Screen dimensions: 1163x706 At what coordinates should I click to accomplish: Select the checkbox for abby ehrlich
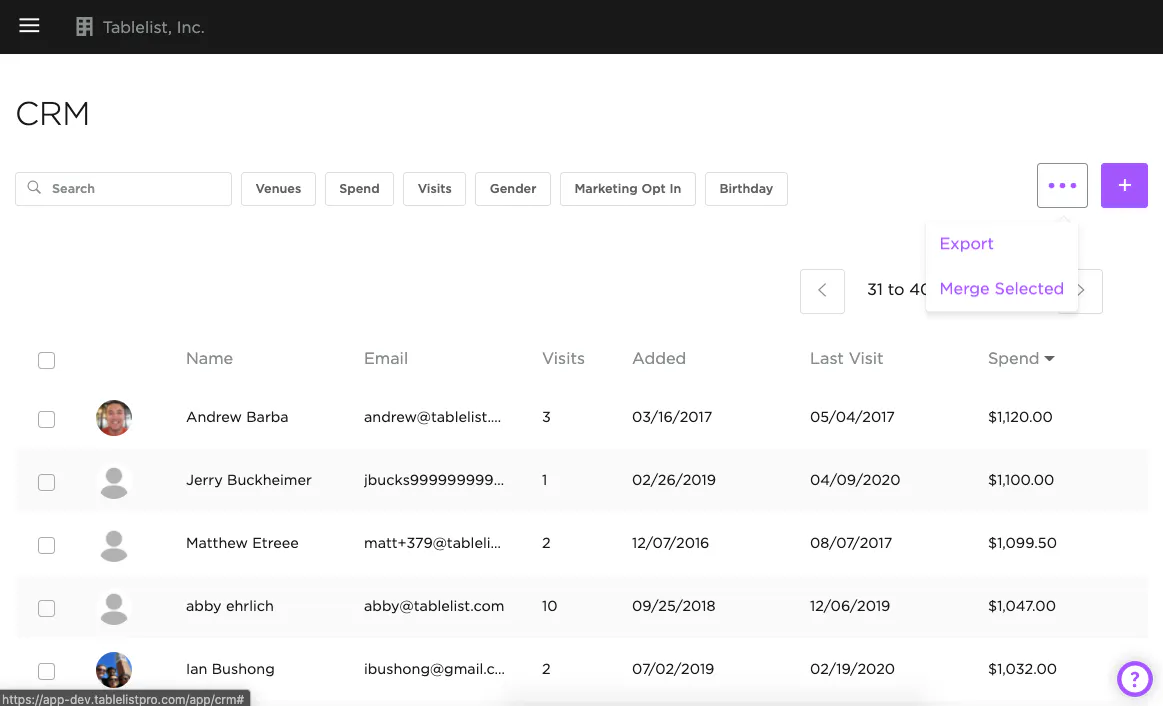click(x=47, y=608)
